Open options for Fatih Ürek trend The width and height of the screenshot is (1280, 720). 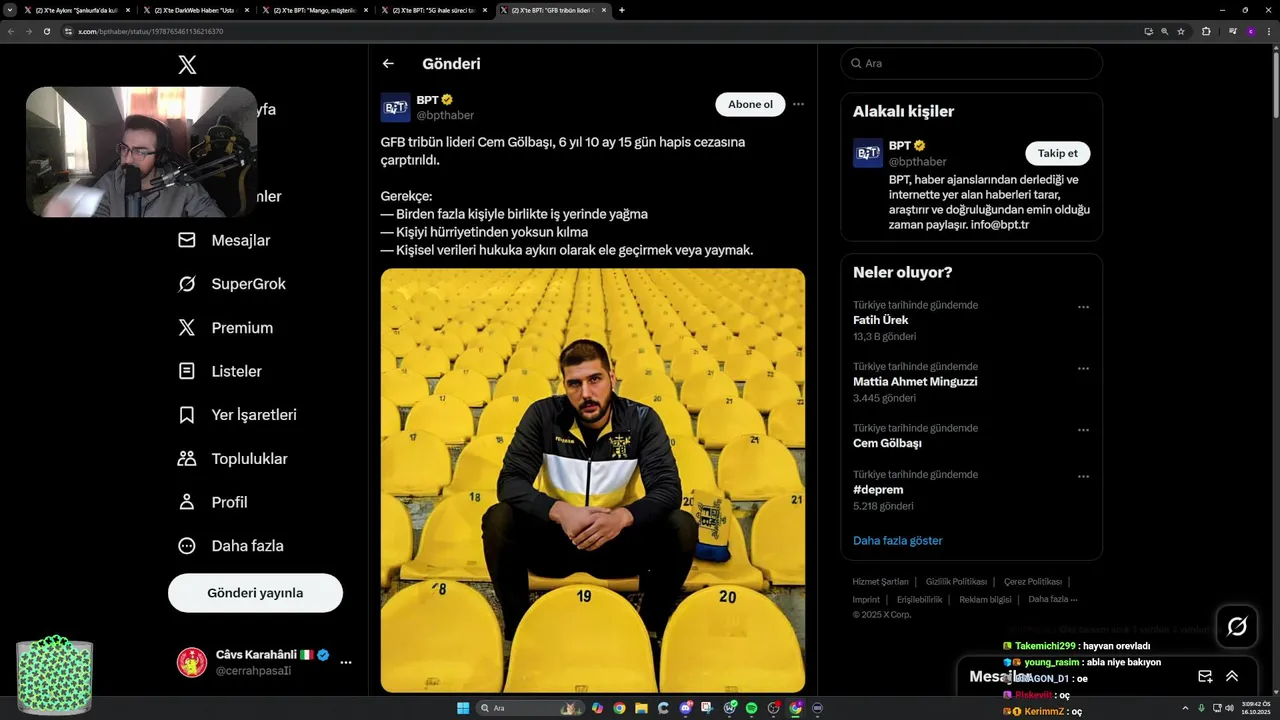[1083, 307]
